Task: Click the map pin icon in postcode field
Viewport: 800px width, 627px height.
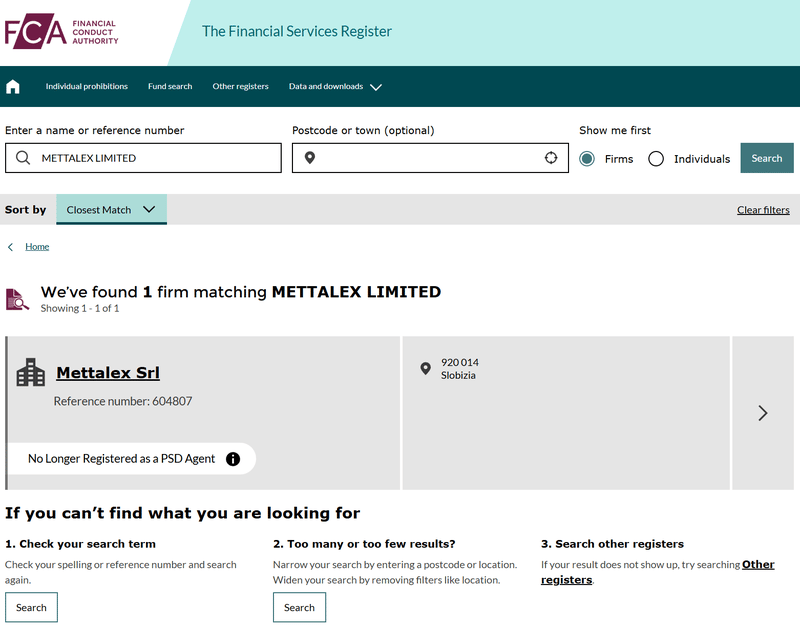Action: click(x=310, y=158)
